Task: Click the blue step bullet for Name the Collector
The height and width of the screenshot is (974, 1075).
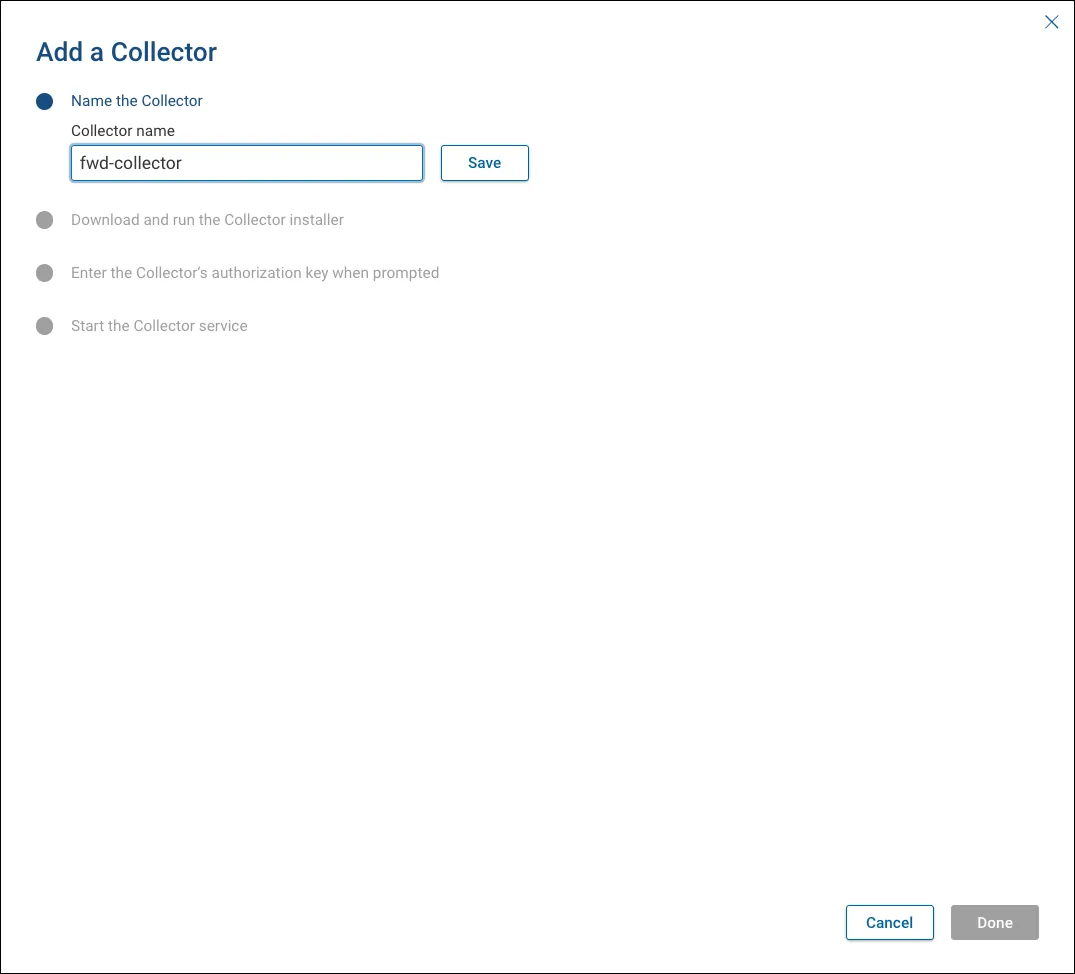Action: pos(45,101)
